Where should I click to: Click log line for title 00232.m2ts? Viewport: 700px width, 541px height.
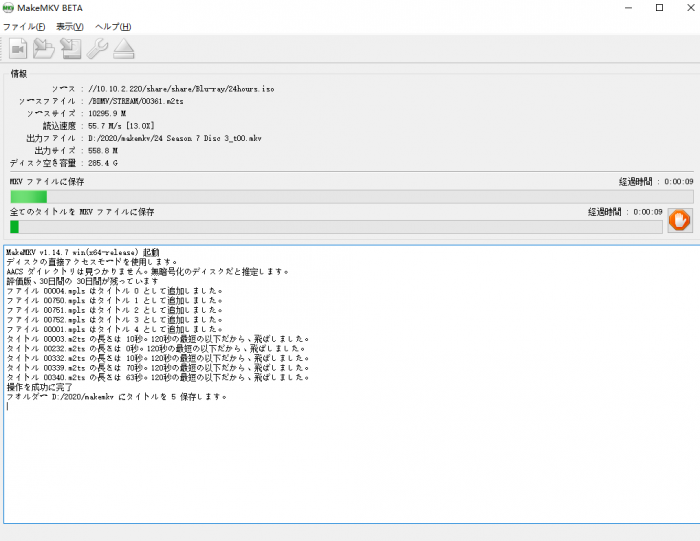click(156, 349)
